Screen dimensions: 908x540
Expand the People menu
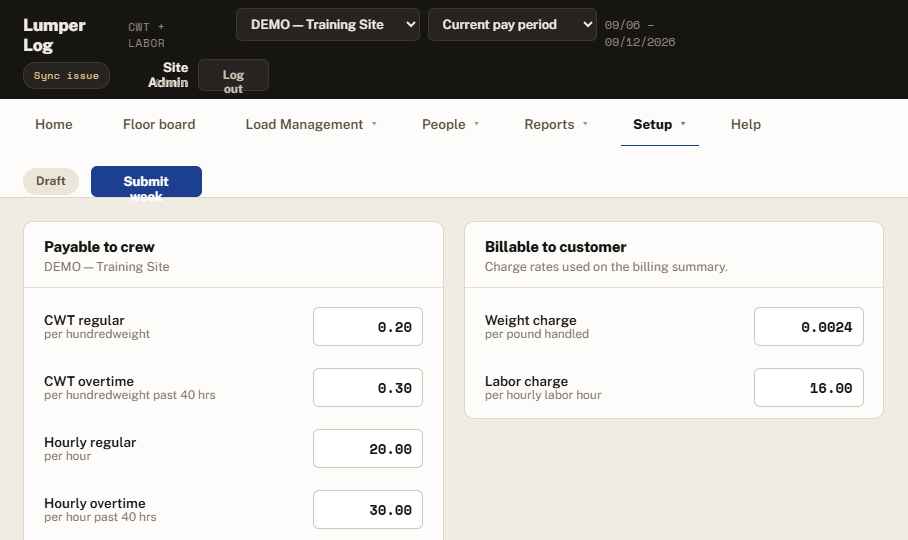[x=451, y=124]
